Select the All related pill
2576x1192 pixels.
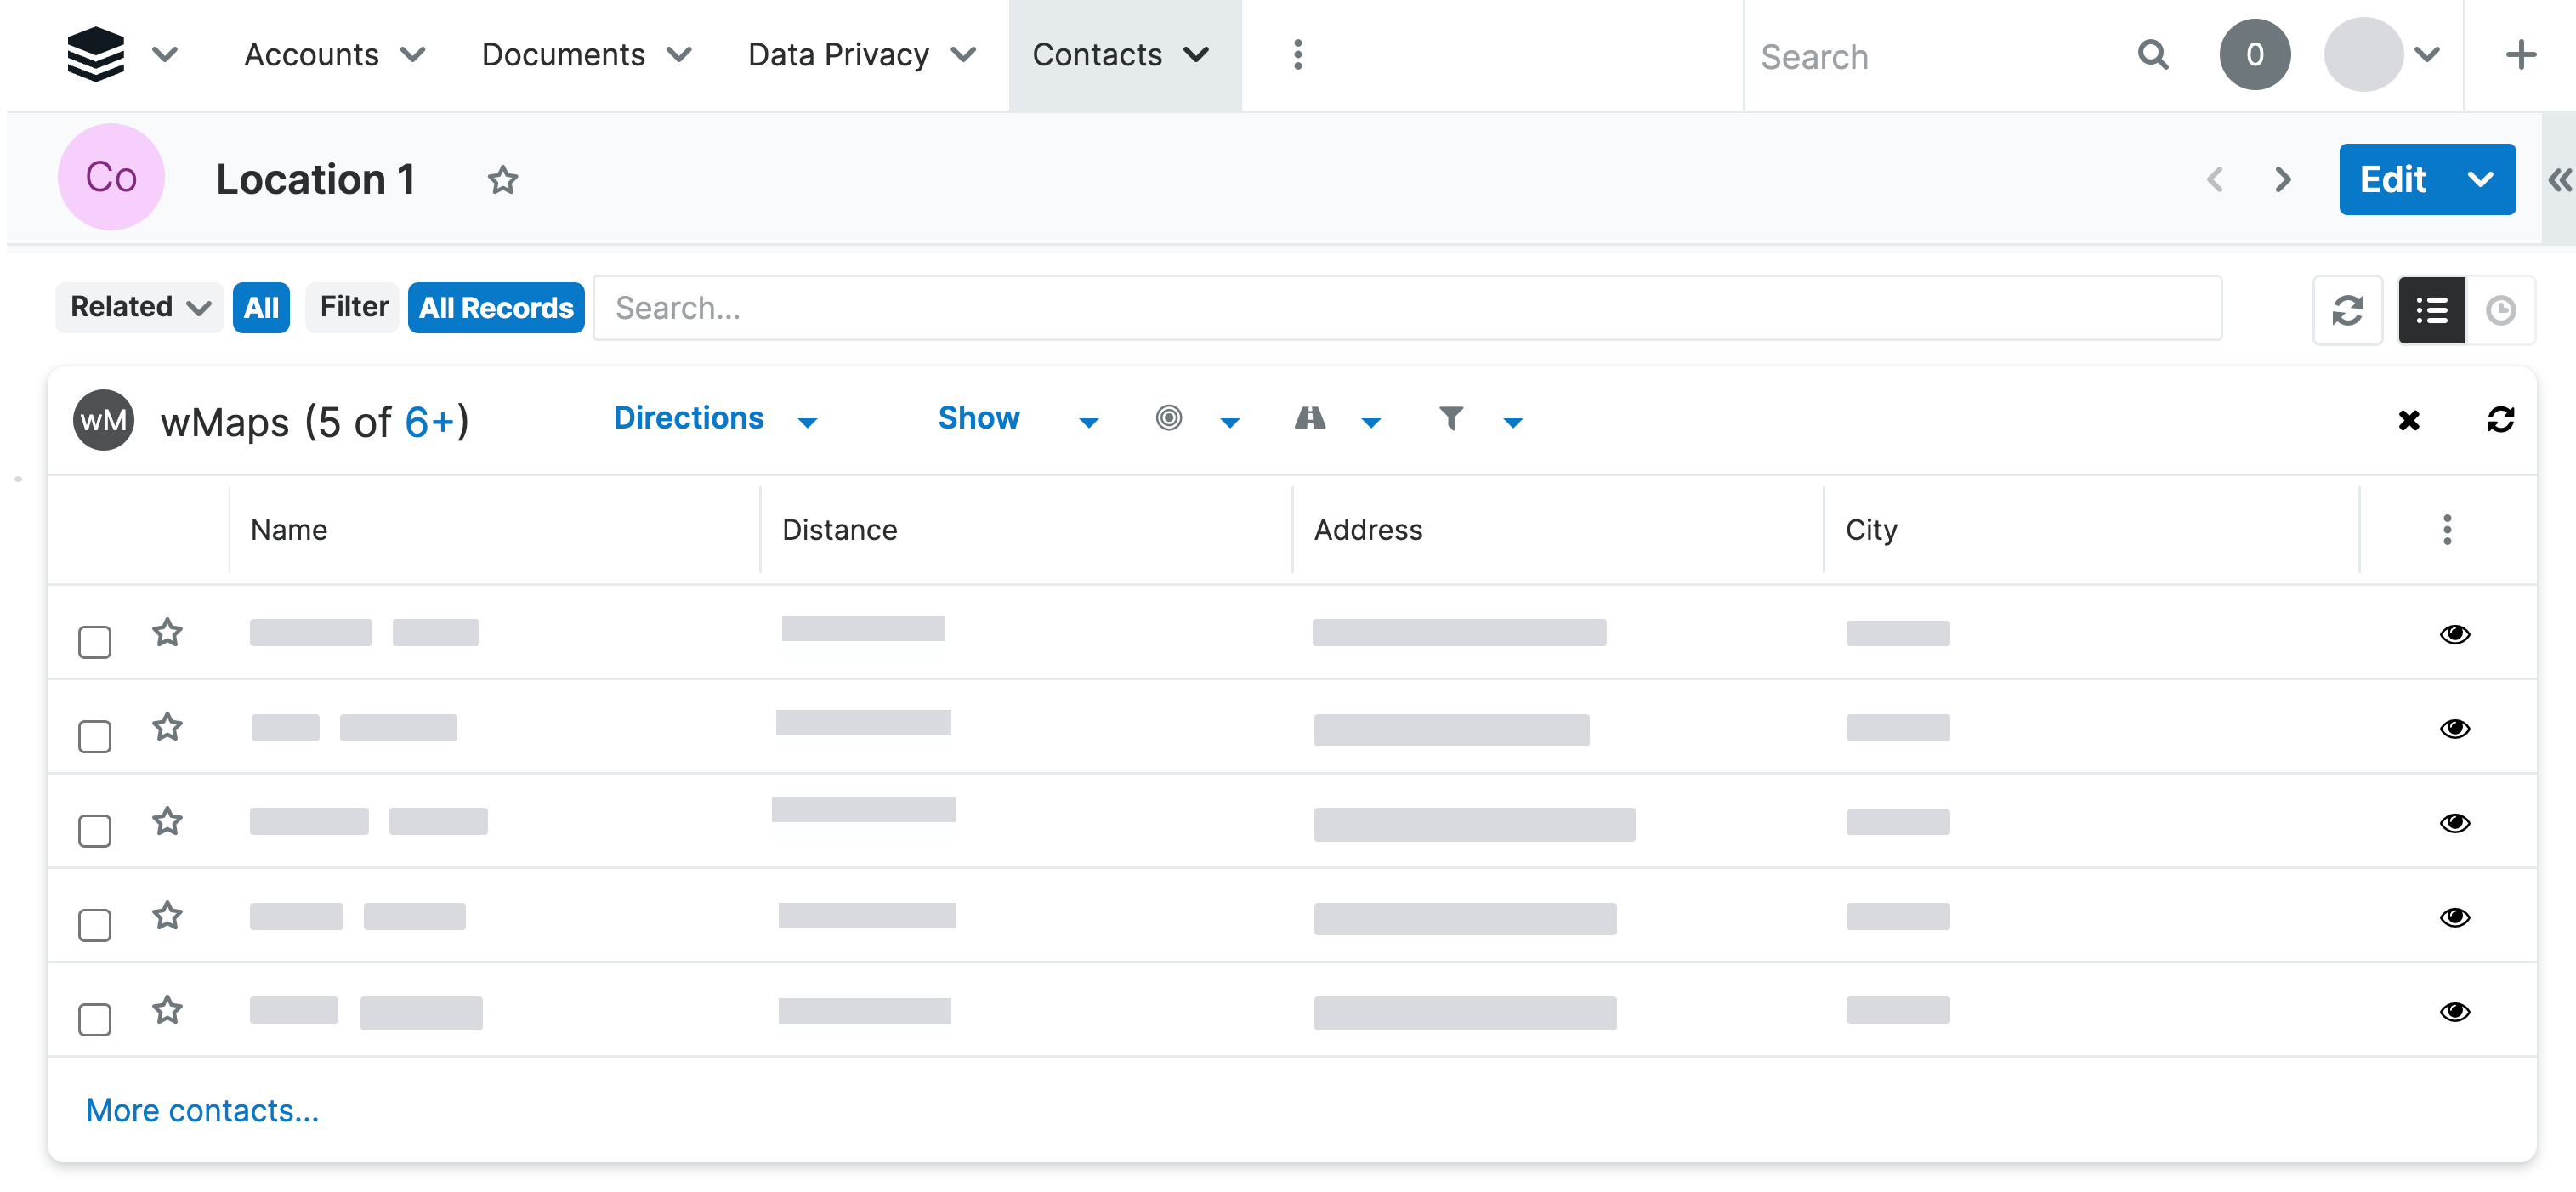click(x=261, y=307)
